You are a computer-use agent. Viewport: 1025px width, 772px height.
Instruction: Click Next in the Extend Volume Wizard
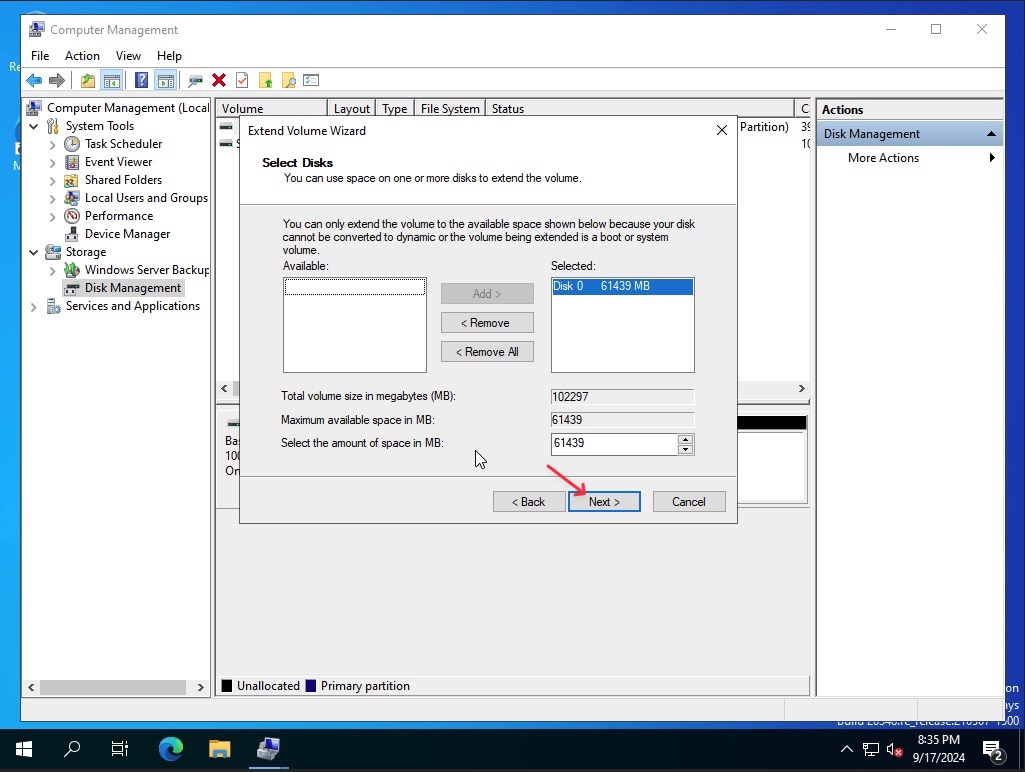pos(604,502)
